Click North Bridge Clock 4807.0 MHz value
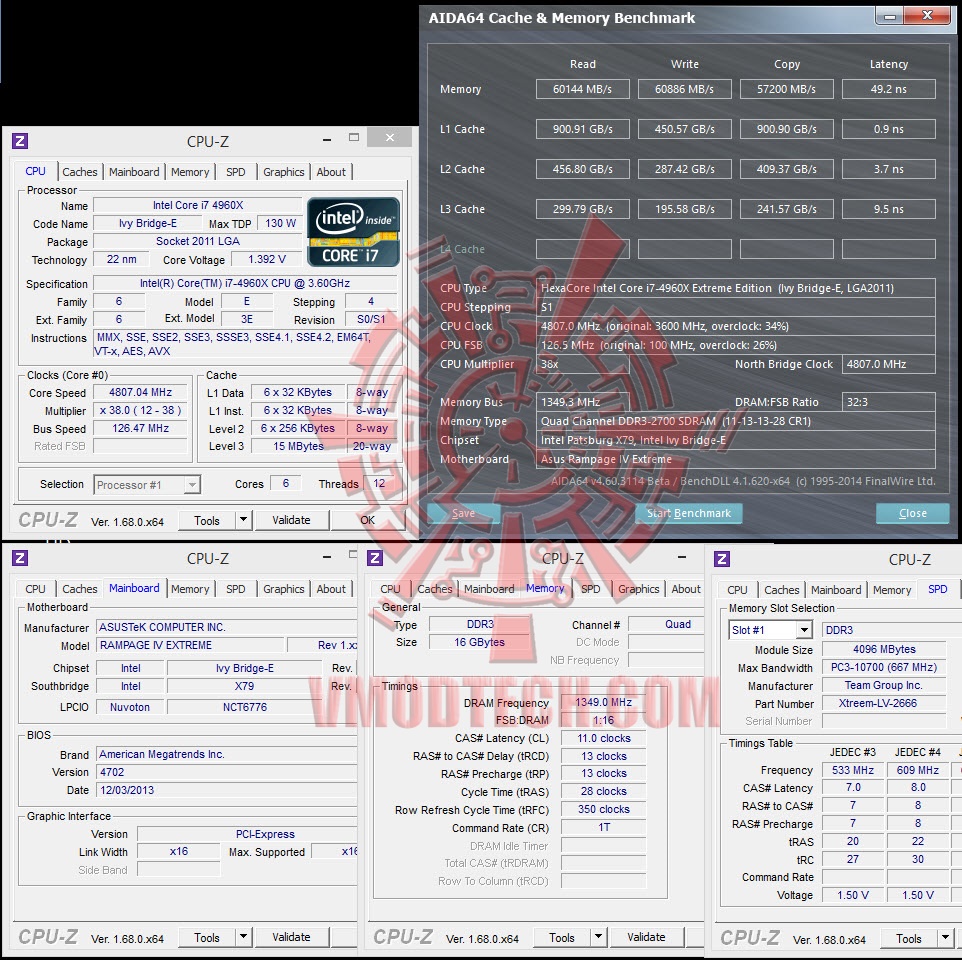 888,364
